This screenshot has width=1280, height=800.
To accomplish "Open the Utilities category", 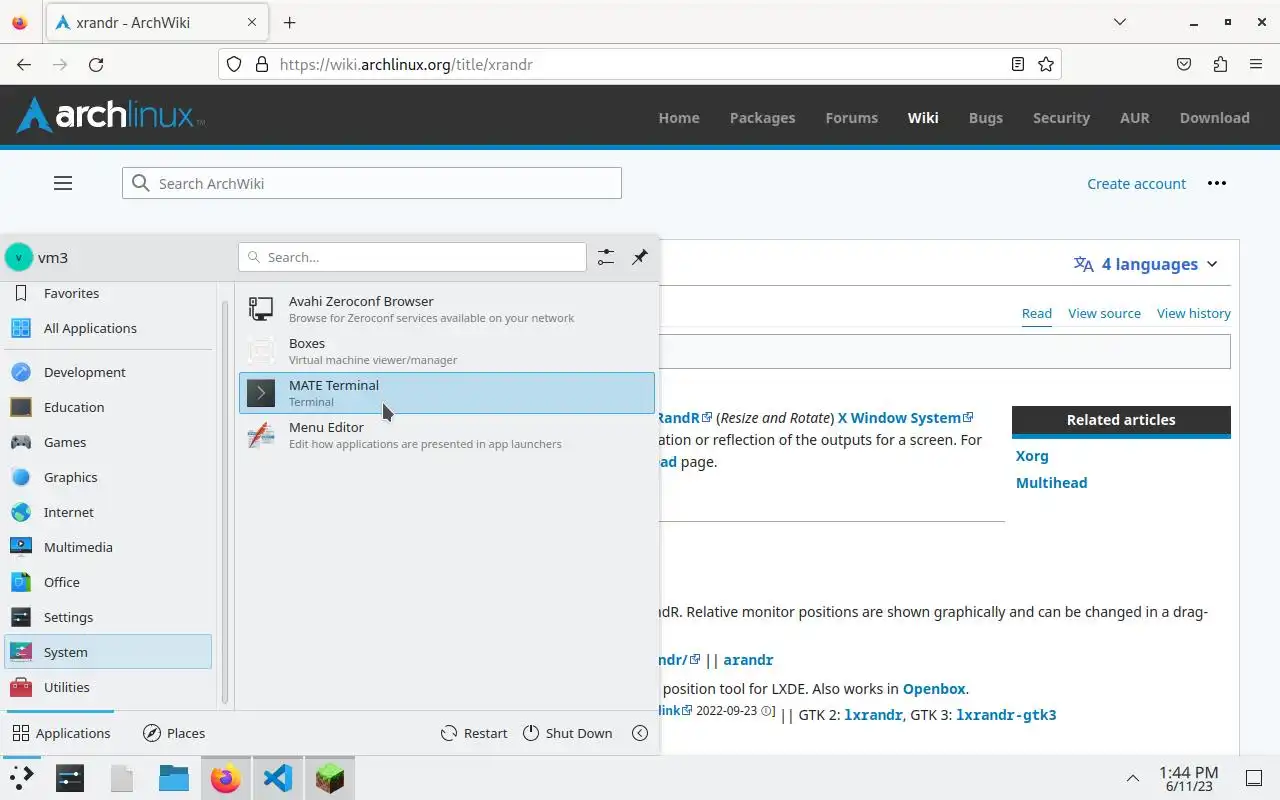I will (108, 687).
